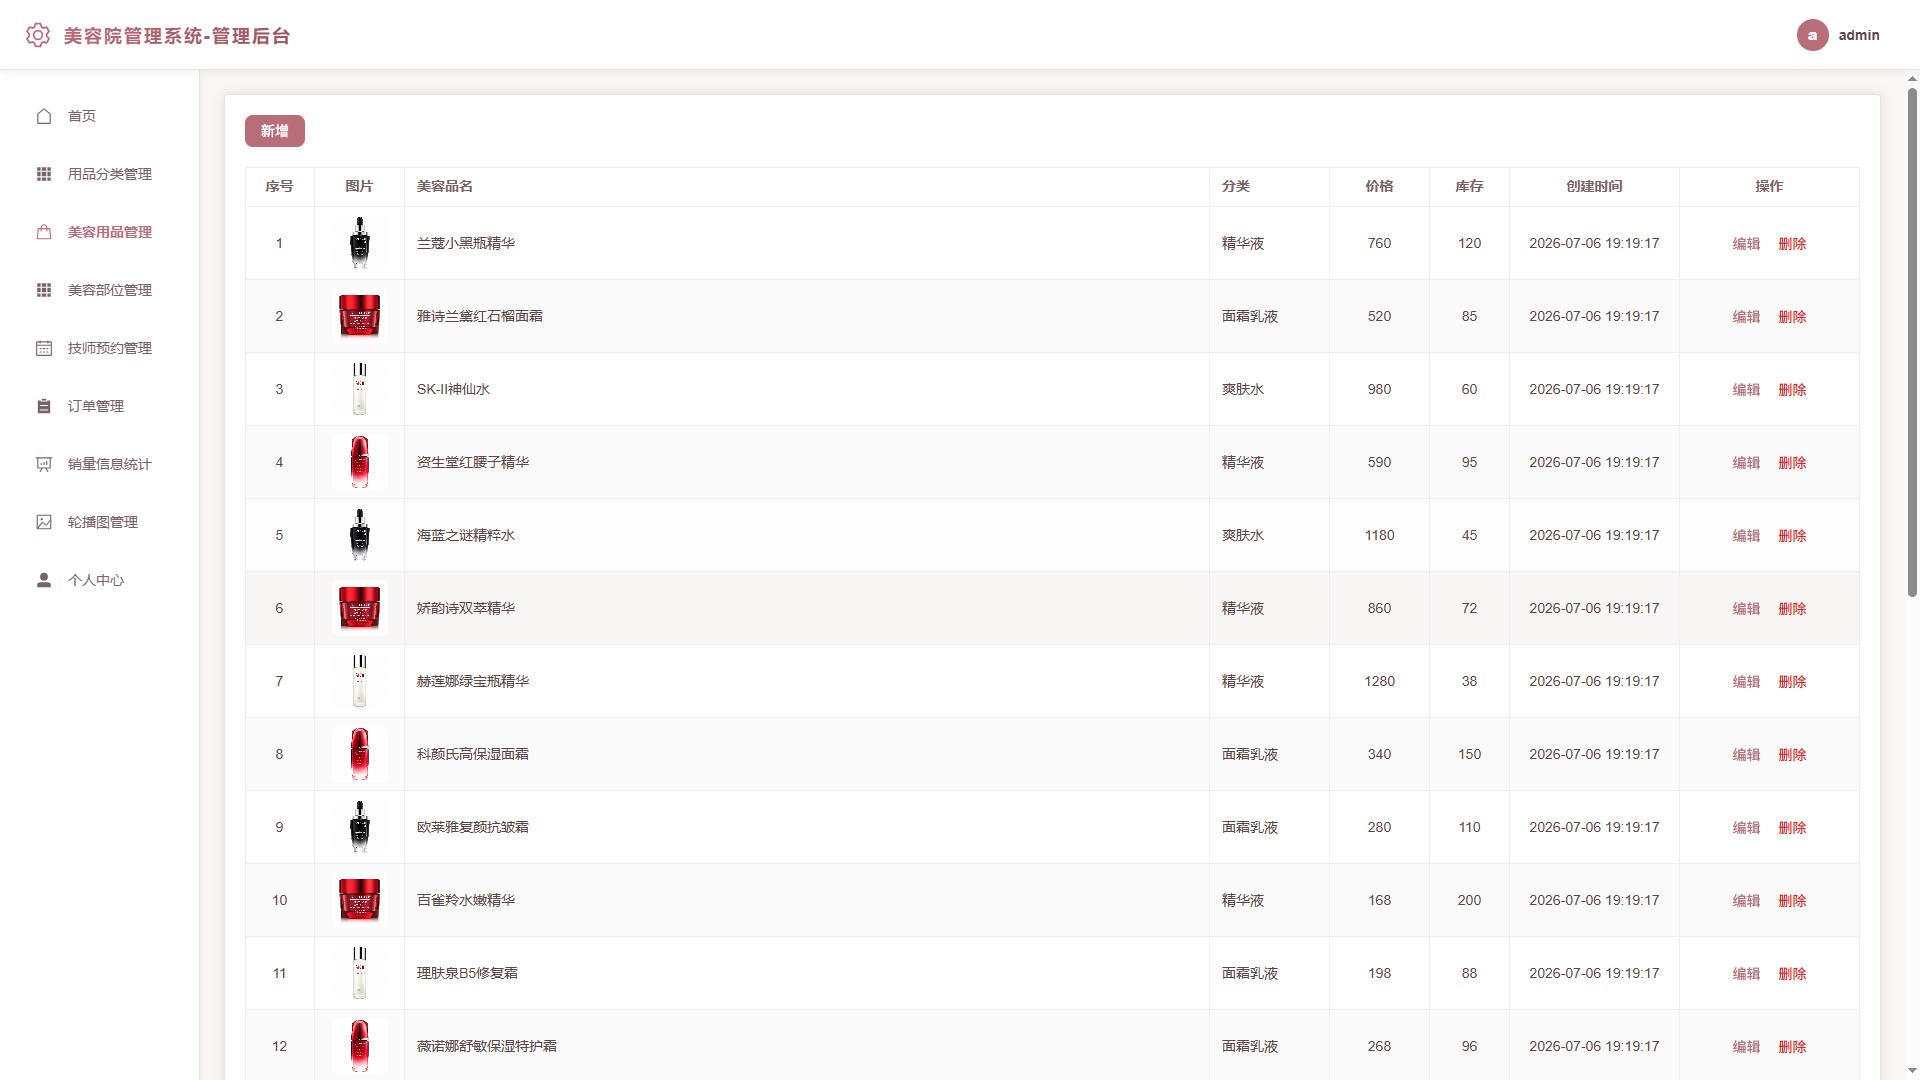This screenshot has width=1920, height=1080.
Task: Click the grid icon beside 用品分类管理
Action: 44,174
